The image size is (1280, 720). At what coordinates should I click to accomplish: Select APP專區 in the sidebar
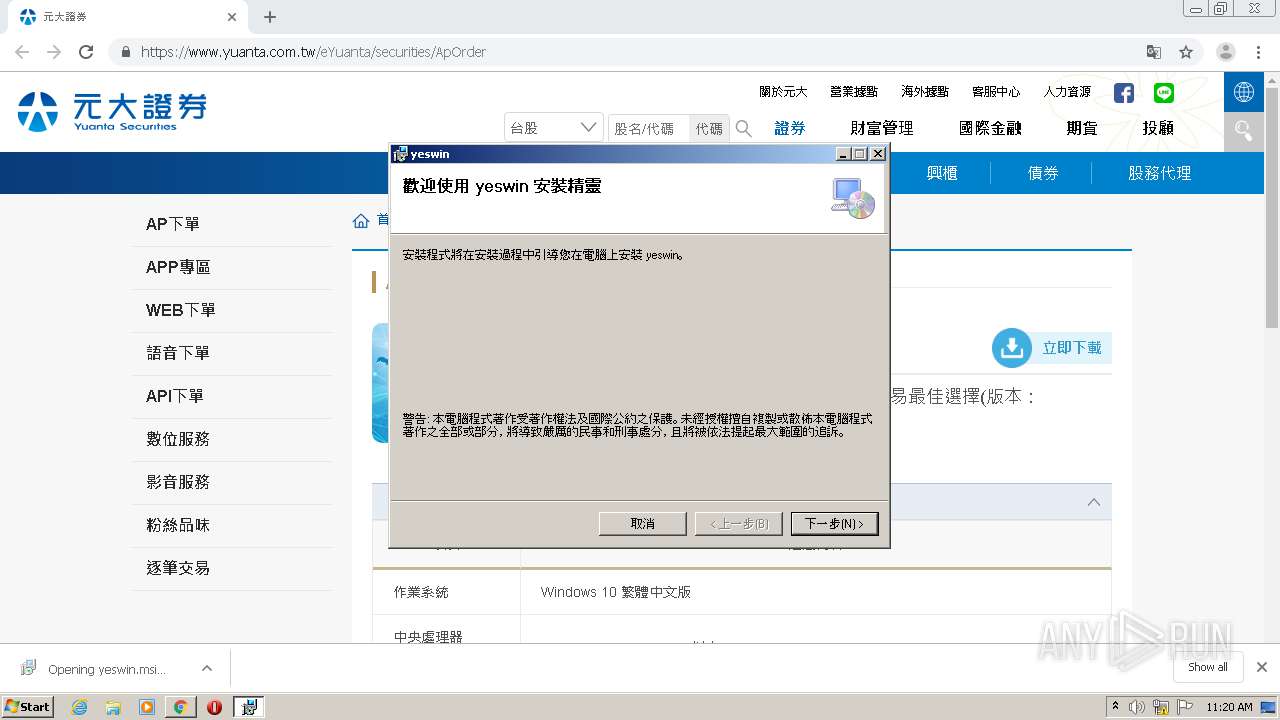click(x=232, y=267)
